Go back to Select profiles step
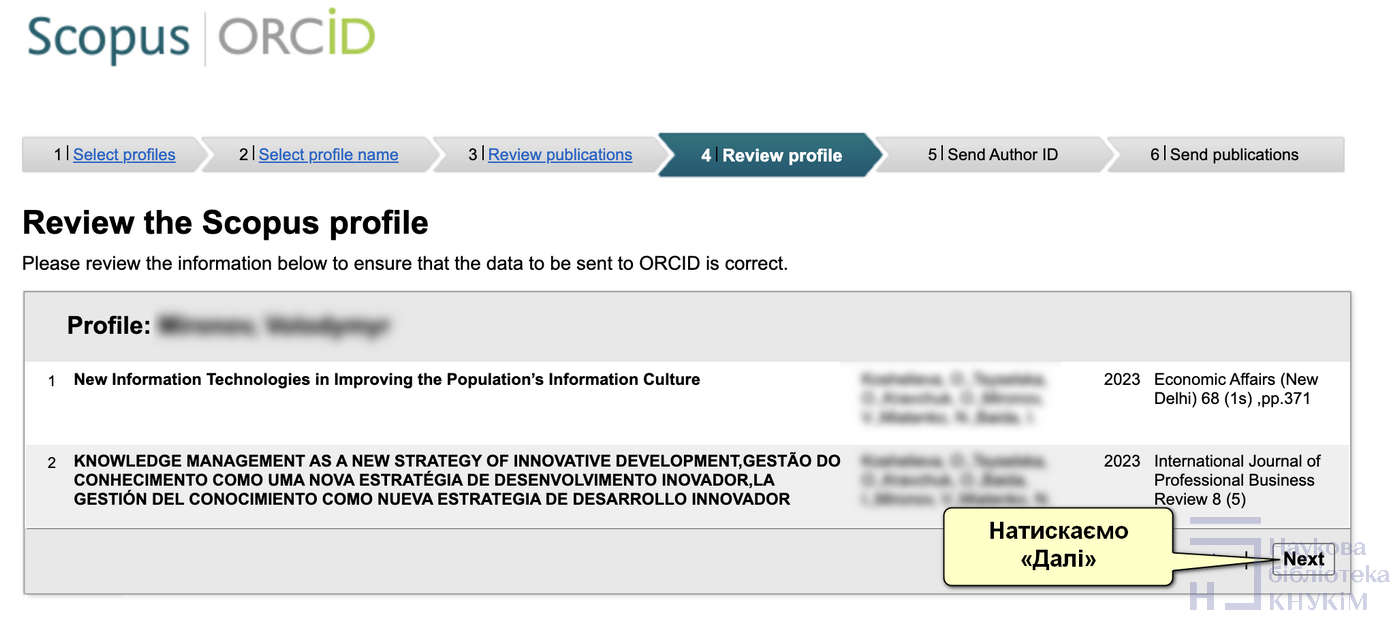Viewport: 1400px width, 620px height. click(124, 155)
